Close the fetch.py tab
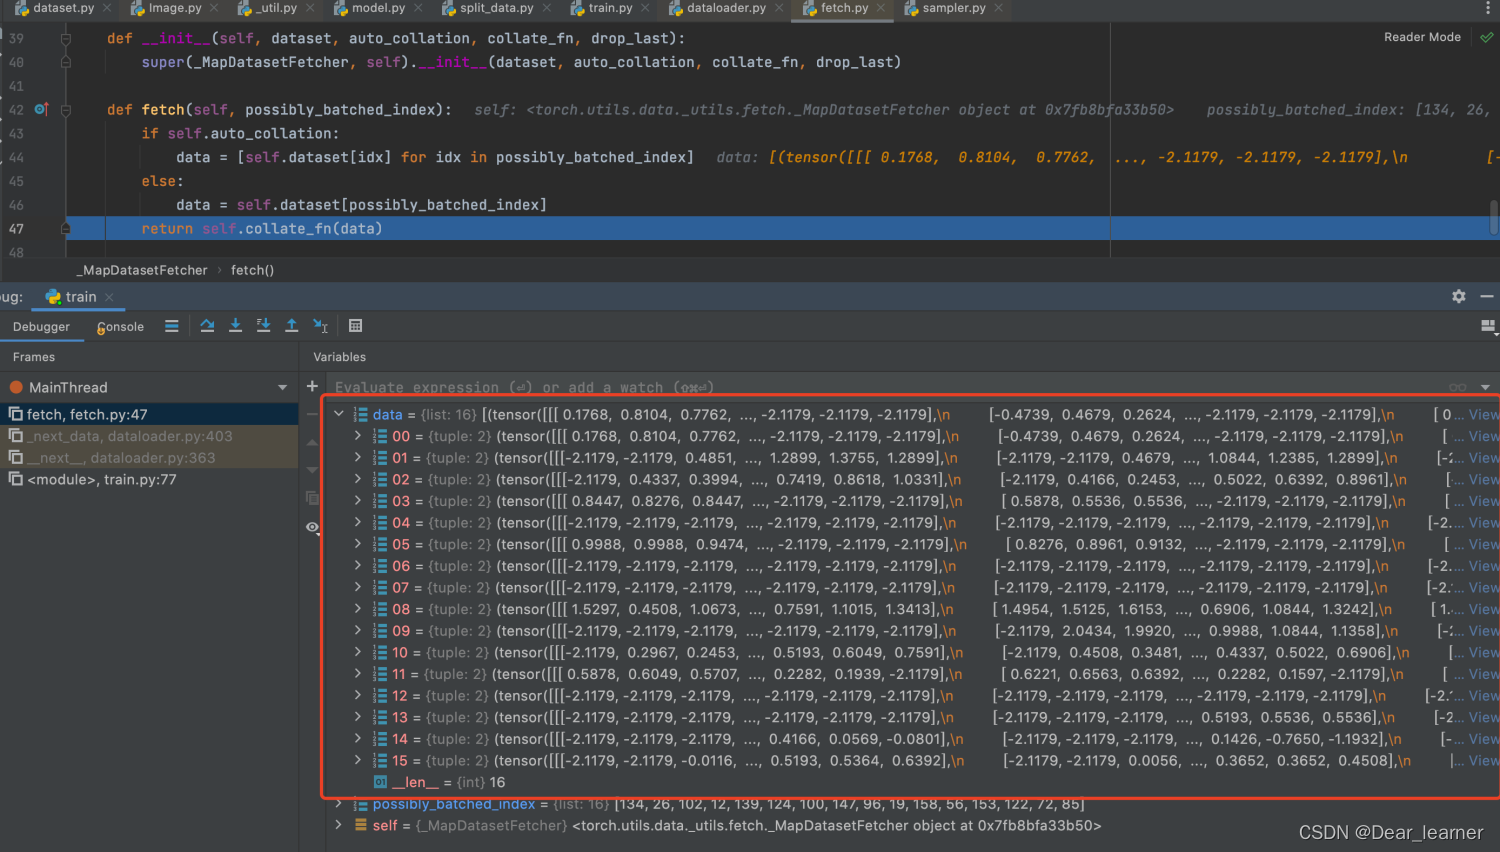 pos(880,8)
